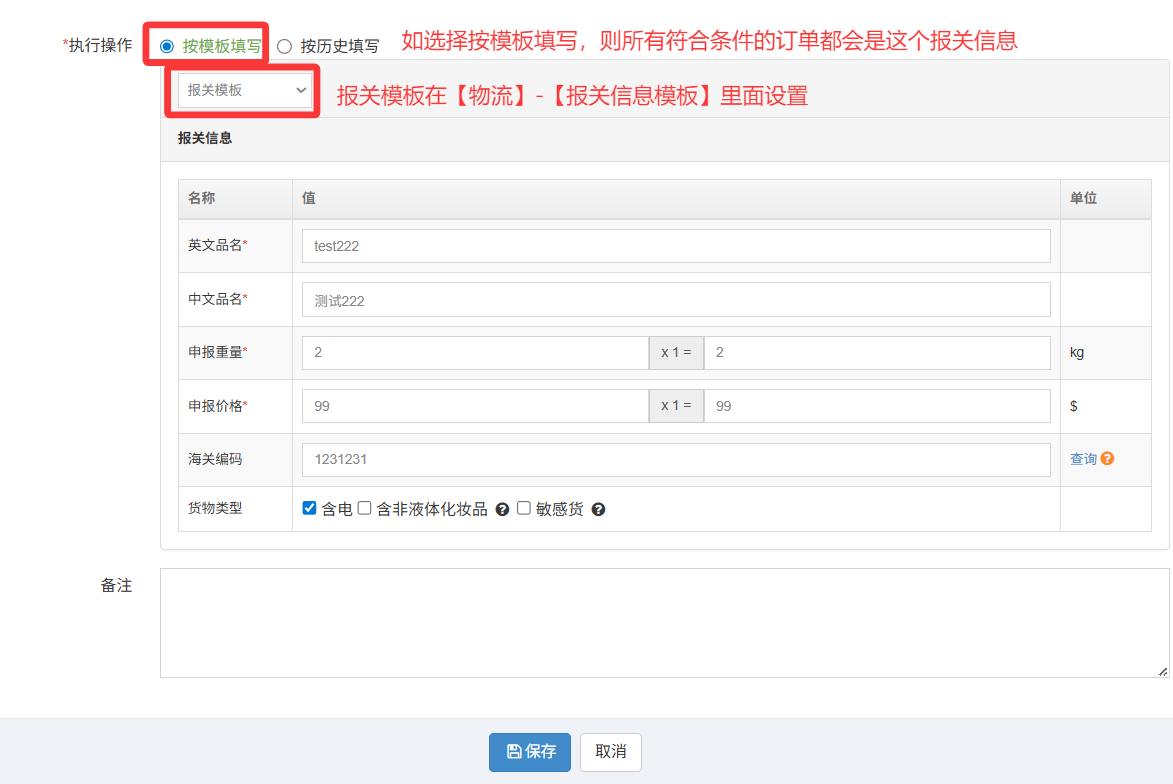Click the 申报价格 unit price input
The width and height of the screenshot is (1173, 784).
475,406
